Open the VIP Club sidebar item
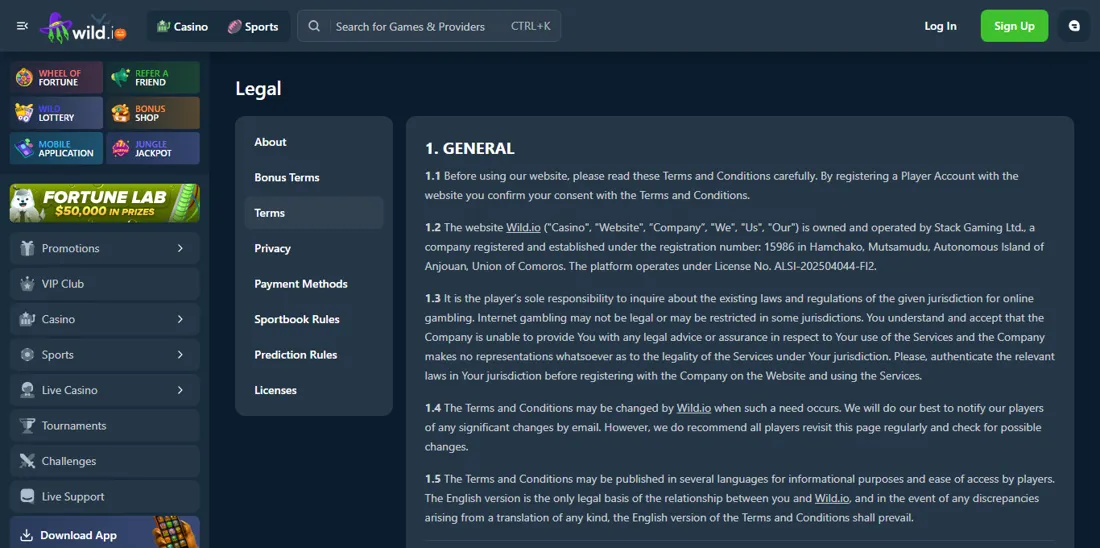Image resolution: width=1100 pixels, height=548 pixels. point(105,284)
